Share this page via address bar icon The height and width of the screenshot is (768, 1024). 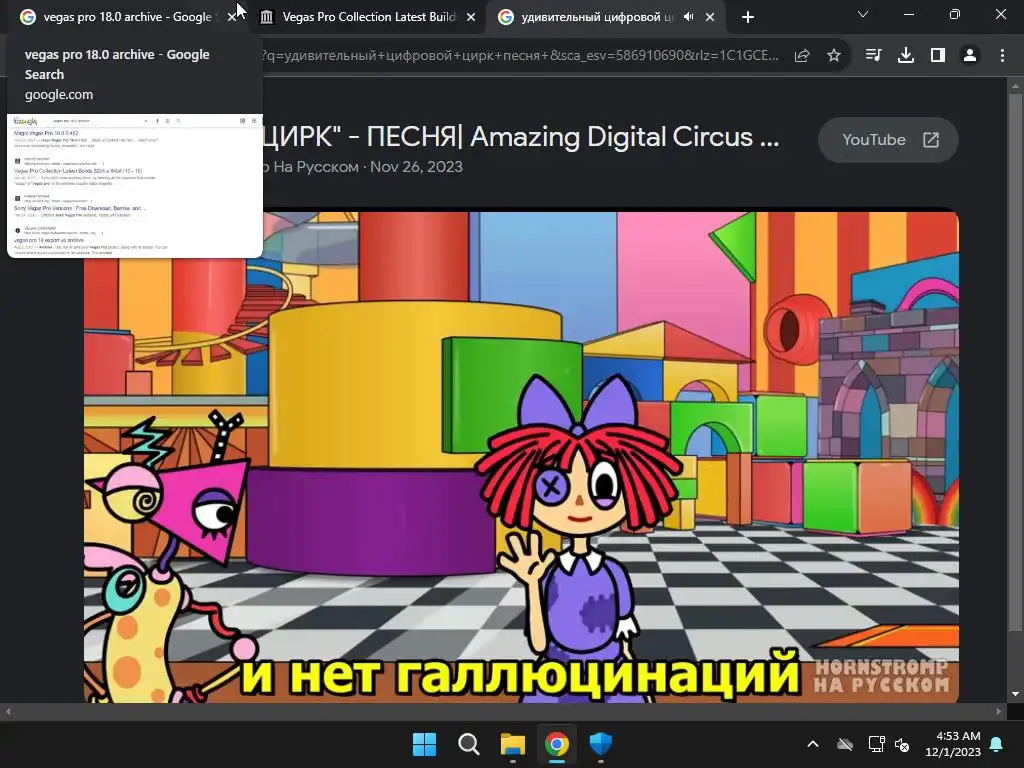point(802,56)
